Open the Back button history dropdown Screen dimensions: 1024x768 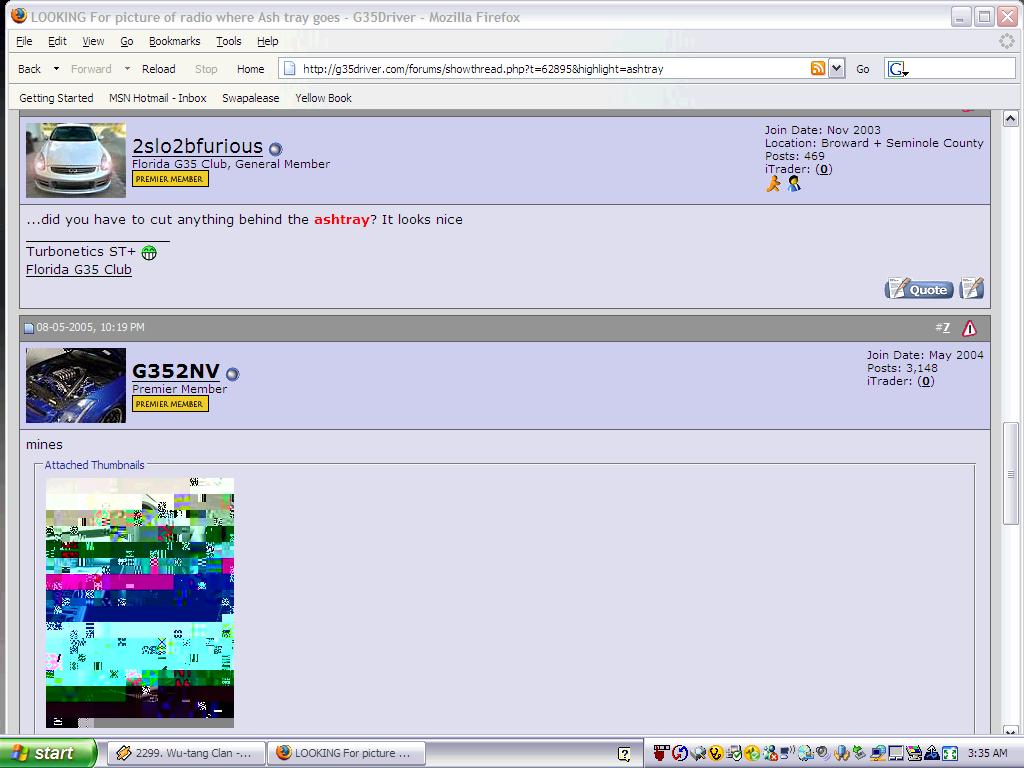pyautogui.click(x=56, y=69)
